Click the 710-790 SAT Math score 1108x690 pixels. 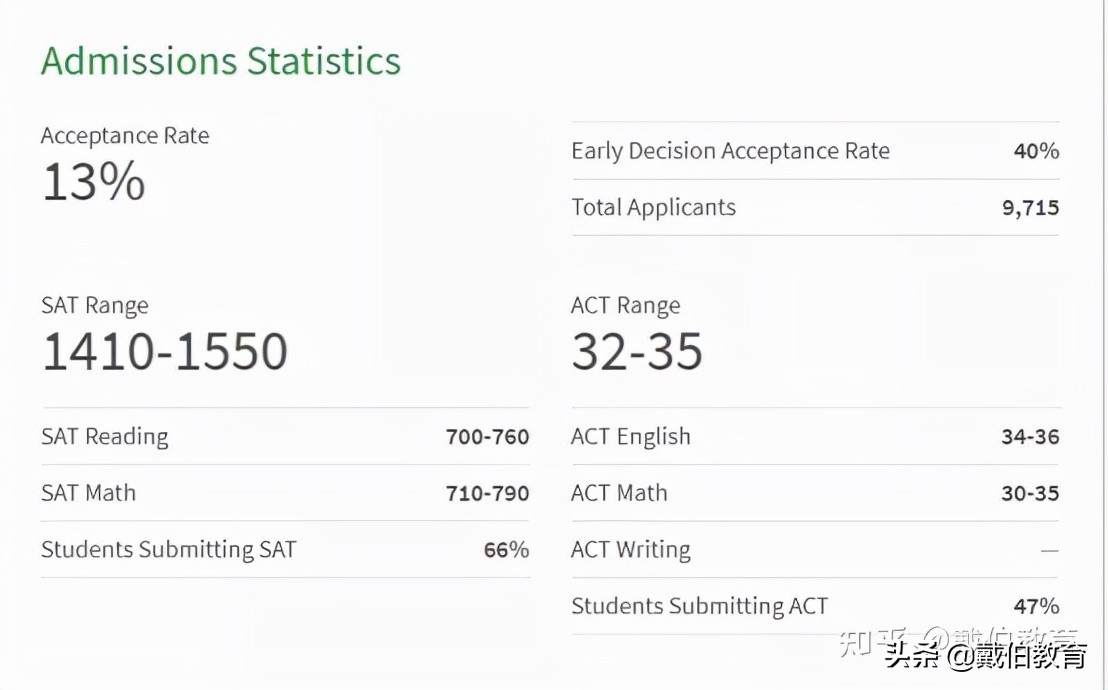pyautogui.click(x=487, y=493)
